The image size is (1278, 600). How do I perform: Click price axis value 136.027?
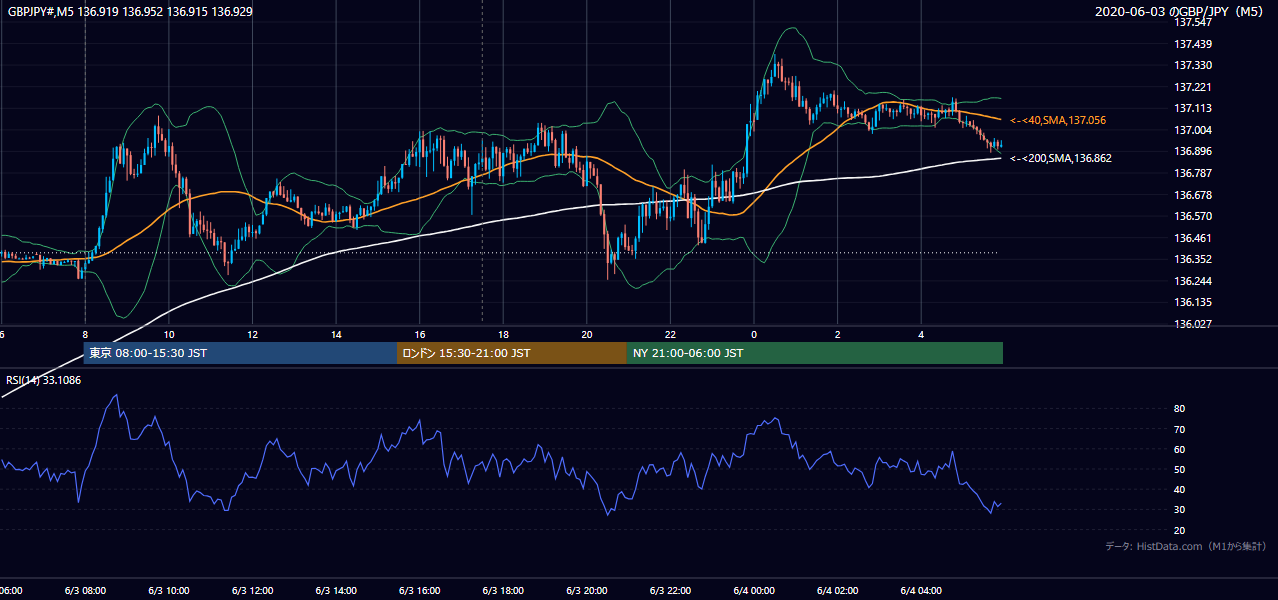tap(1193, 324)
